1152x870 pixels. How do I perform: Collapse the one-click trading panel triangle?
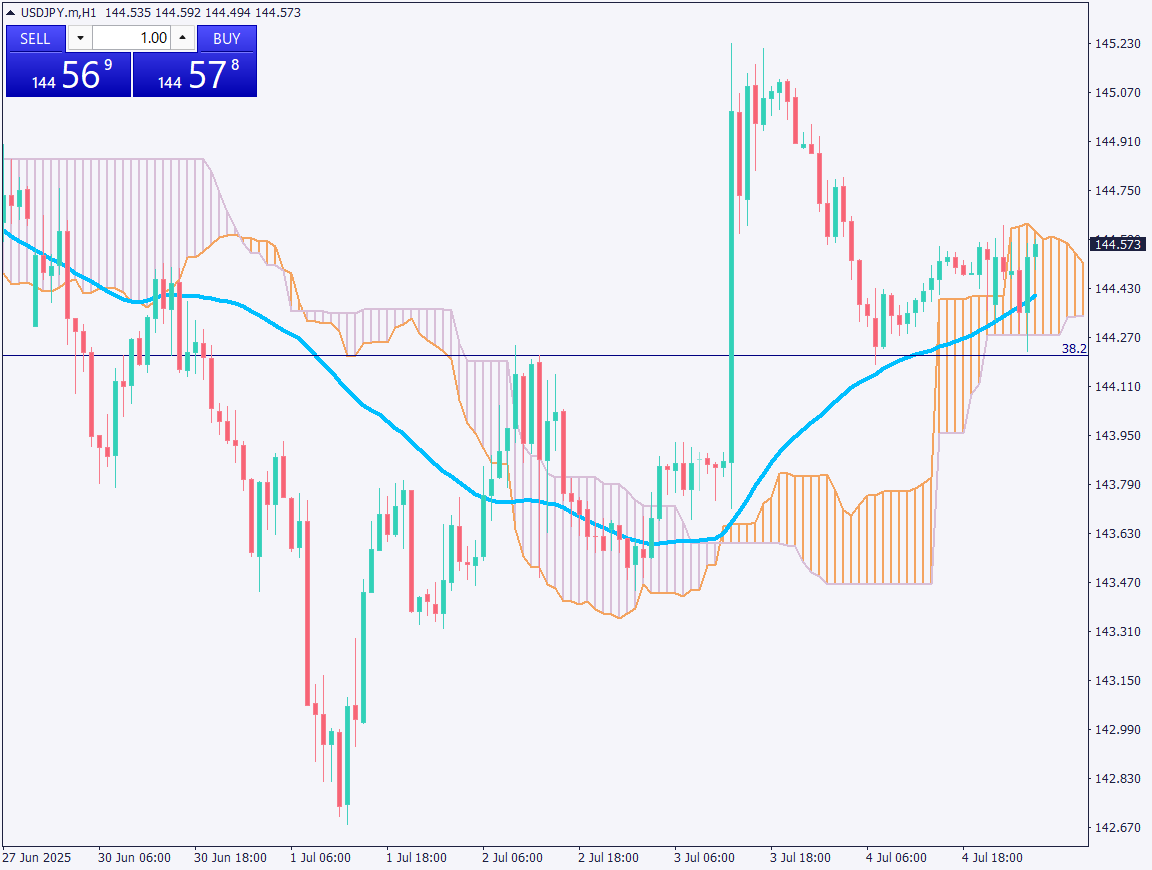coord(11,13)
